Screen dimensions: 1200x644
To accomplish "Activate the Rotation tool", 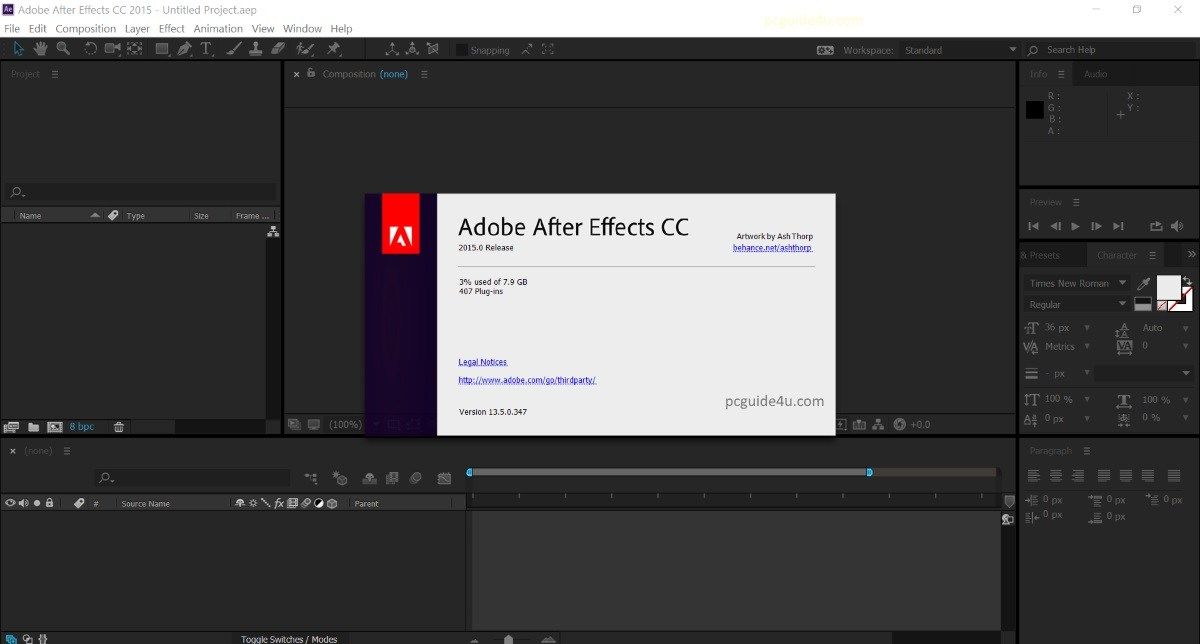I will pos(89,48).
